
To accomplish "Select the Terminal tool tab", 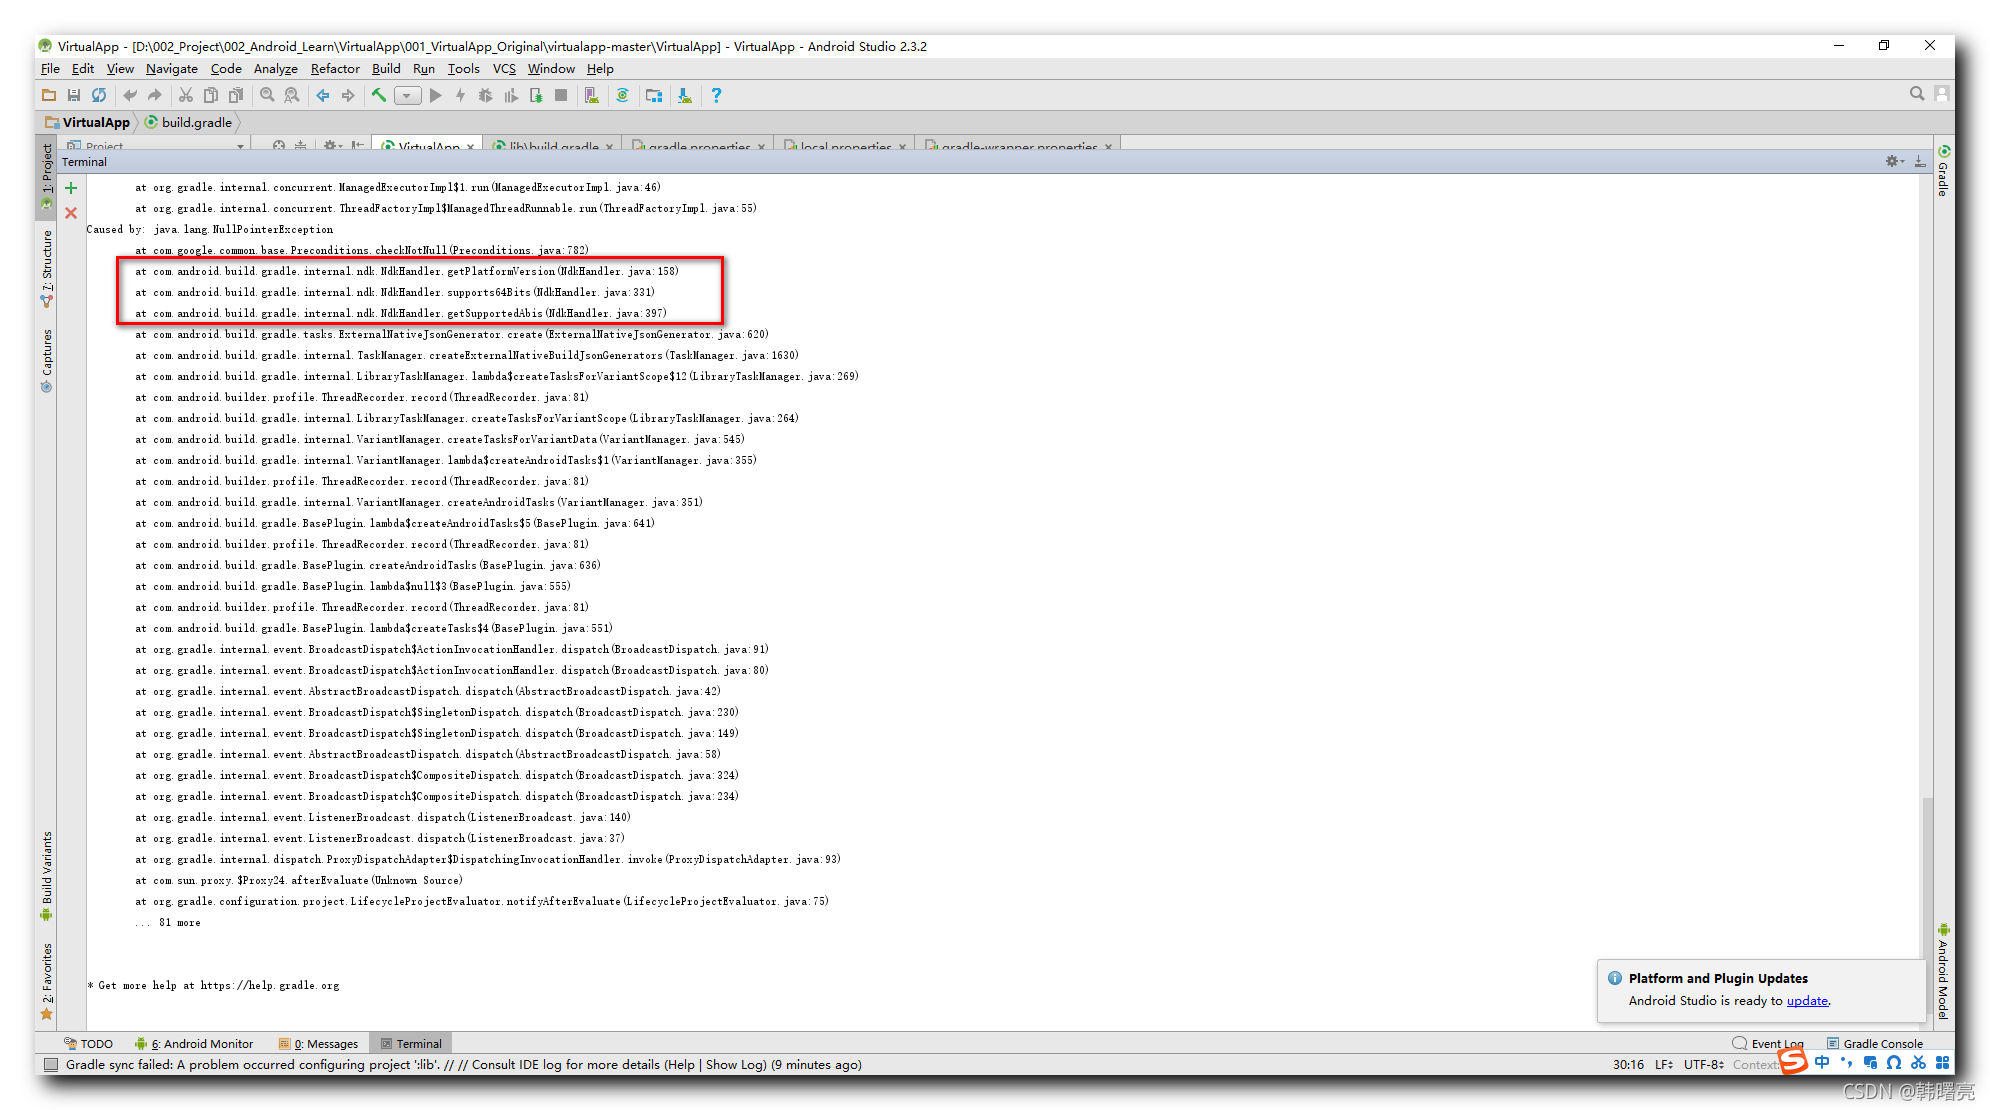I will pyautogui.click(x=411, y=1043).
